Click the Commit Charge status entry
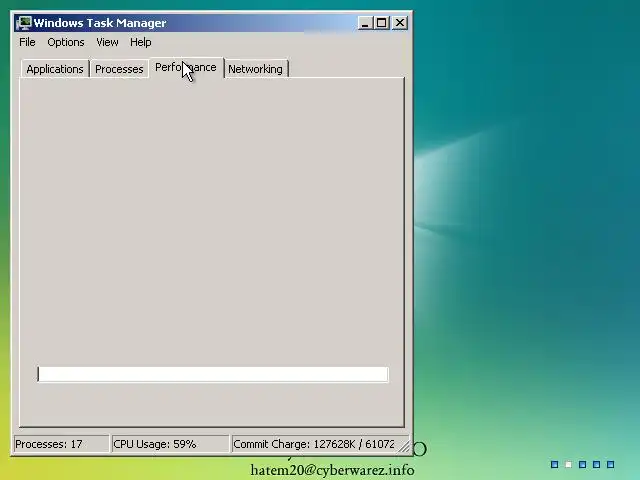This screenshot has width=640, height=480. (x=314, y=444)
